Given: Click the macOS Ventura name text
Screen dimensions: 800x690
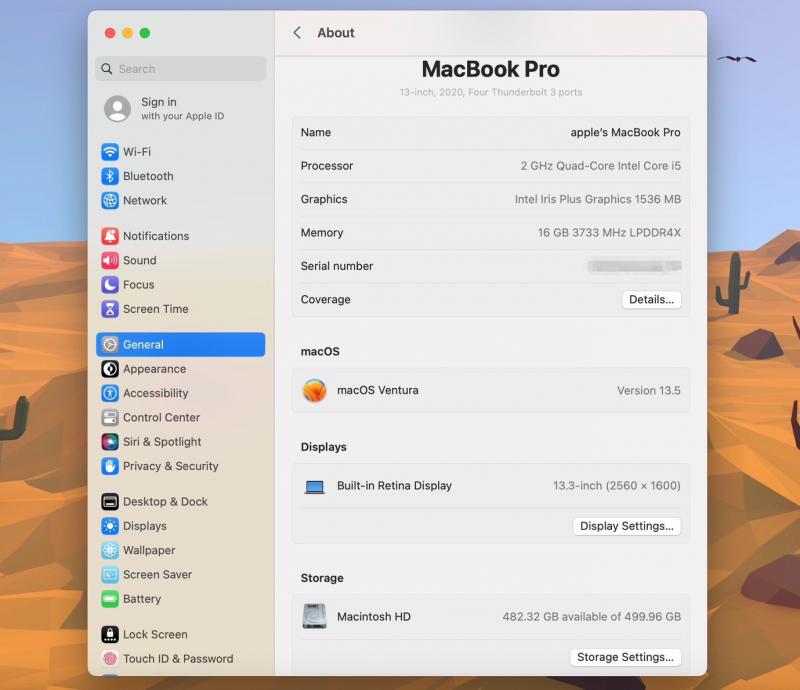Looking at the screenshot, I should (378, 390).
